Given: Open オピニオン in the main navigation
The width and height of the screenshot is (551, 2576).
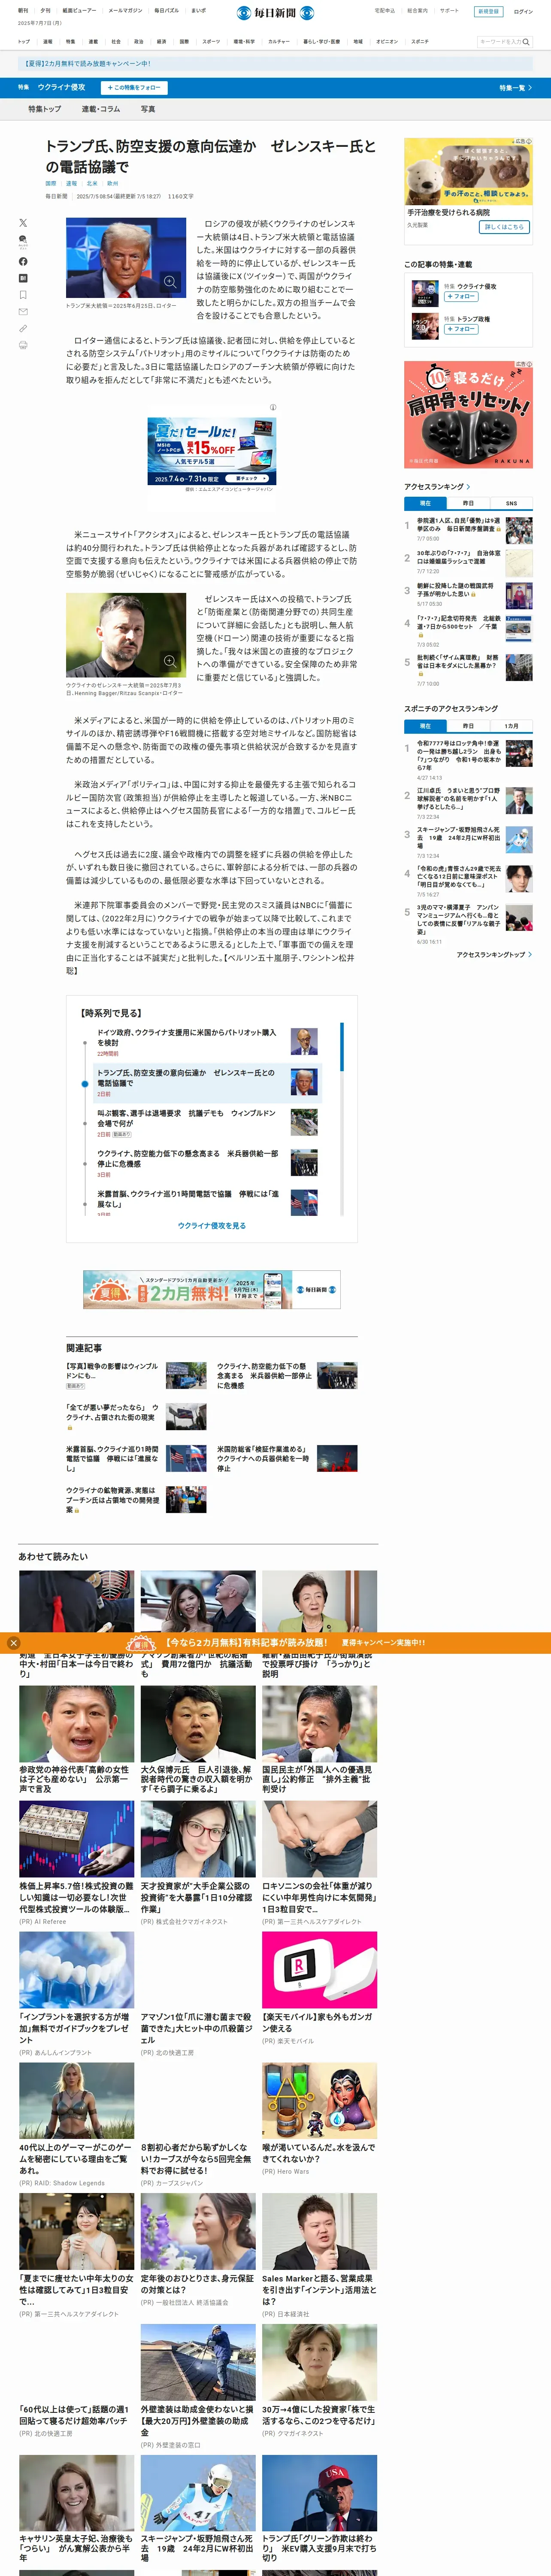Looking at the screenshot, I should tap(387, 42).
